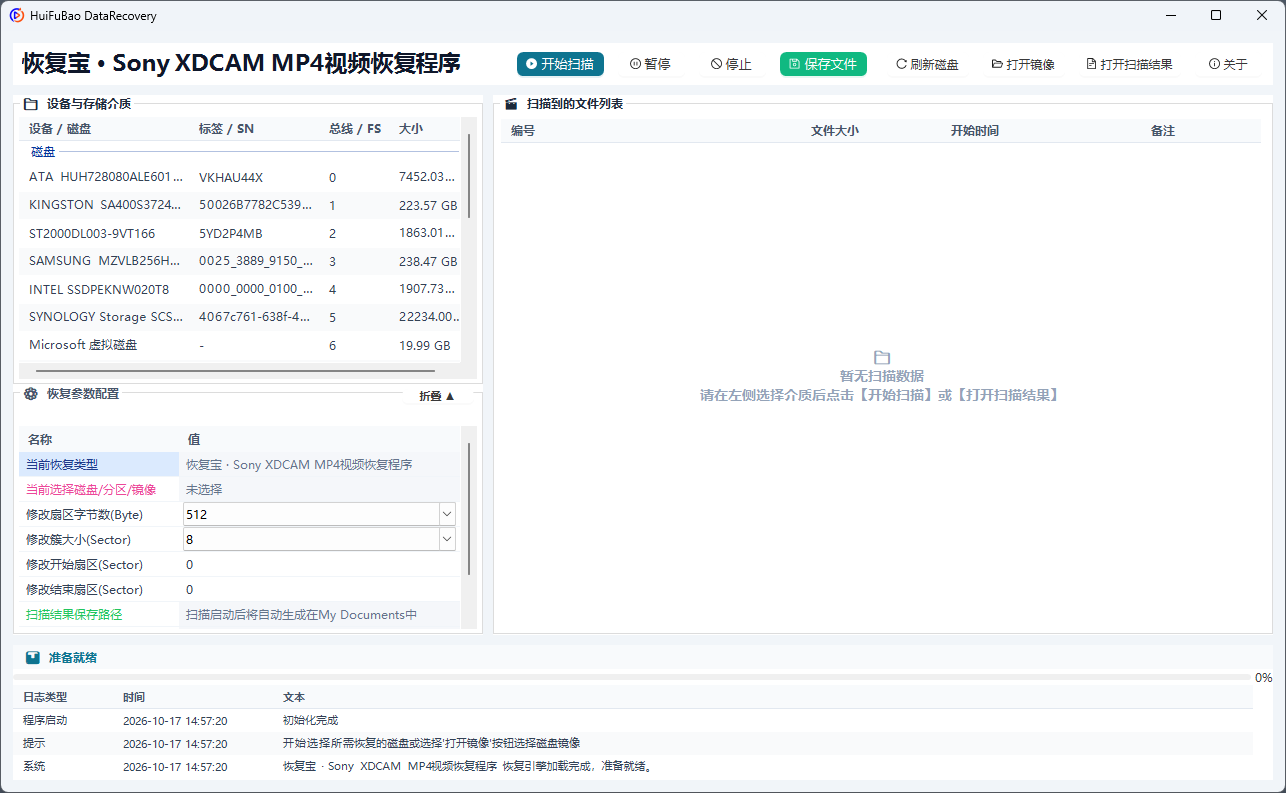
Task: Click the 暂停 pause icon button
Action: point(650,64)
